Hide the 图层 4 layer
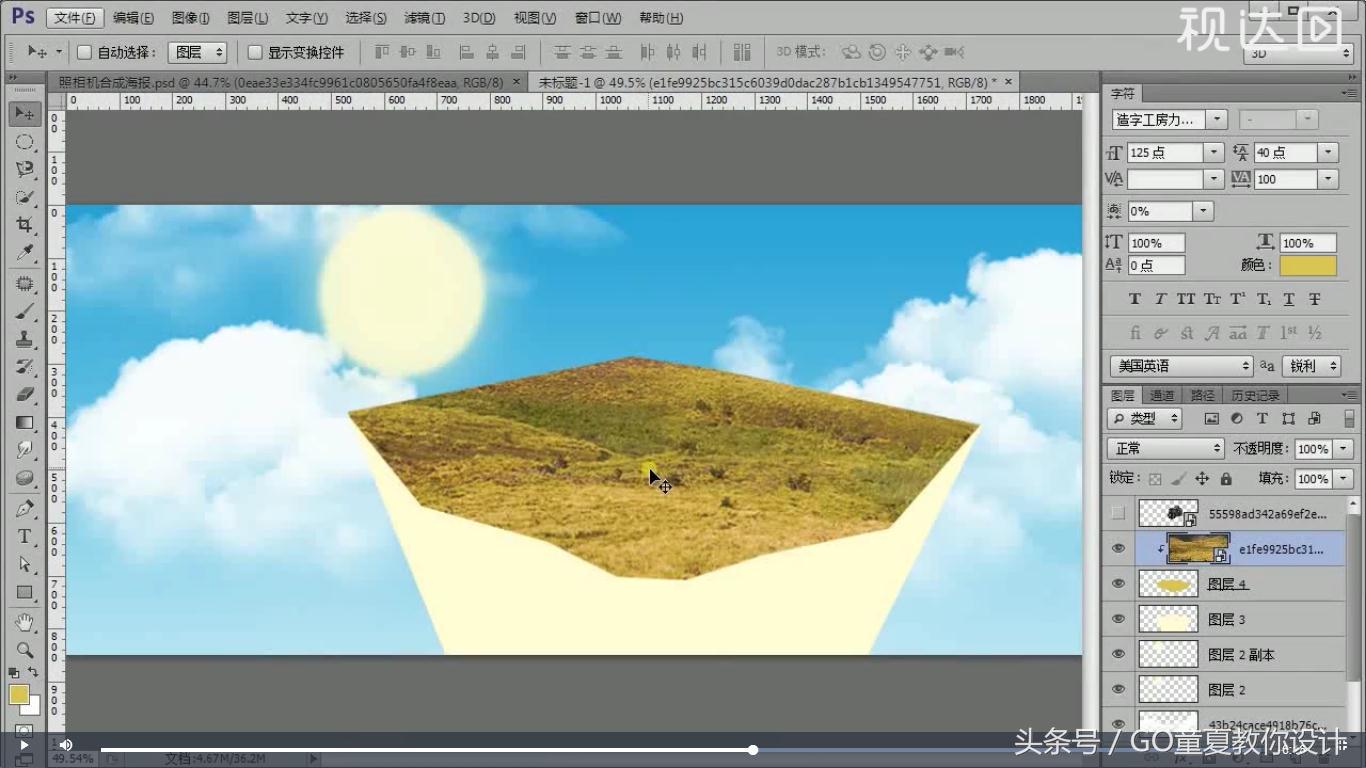Image resolution: width=1366 pixels, height=768 pixels. [x=1118, y=583]
